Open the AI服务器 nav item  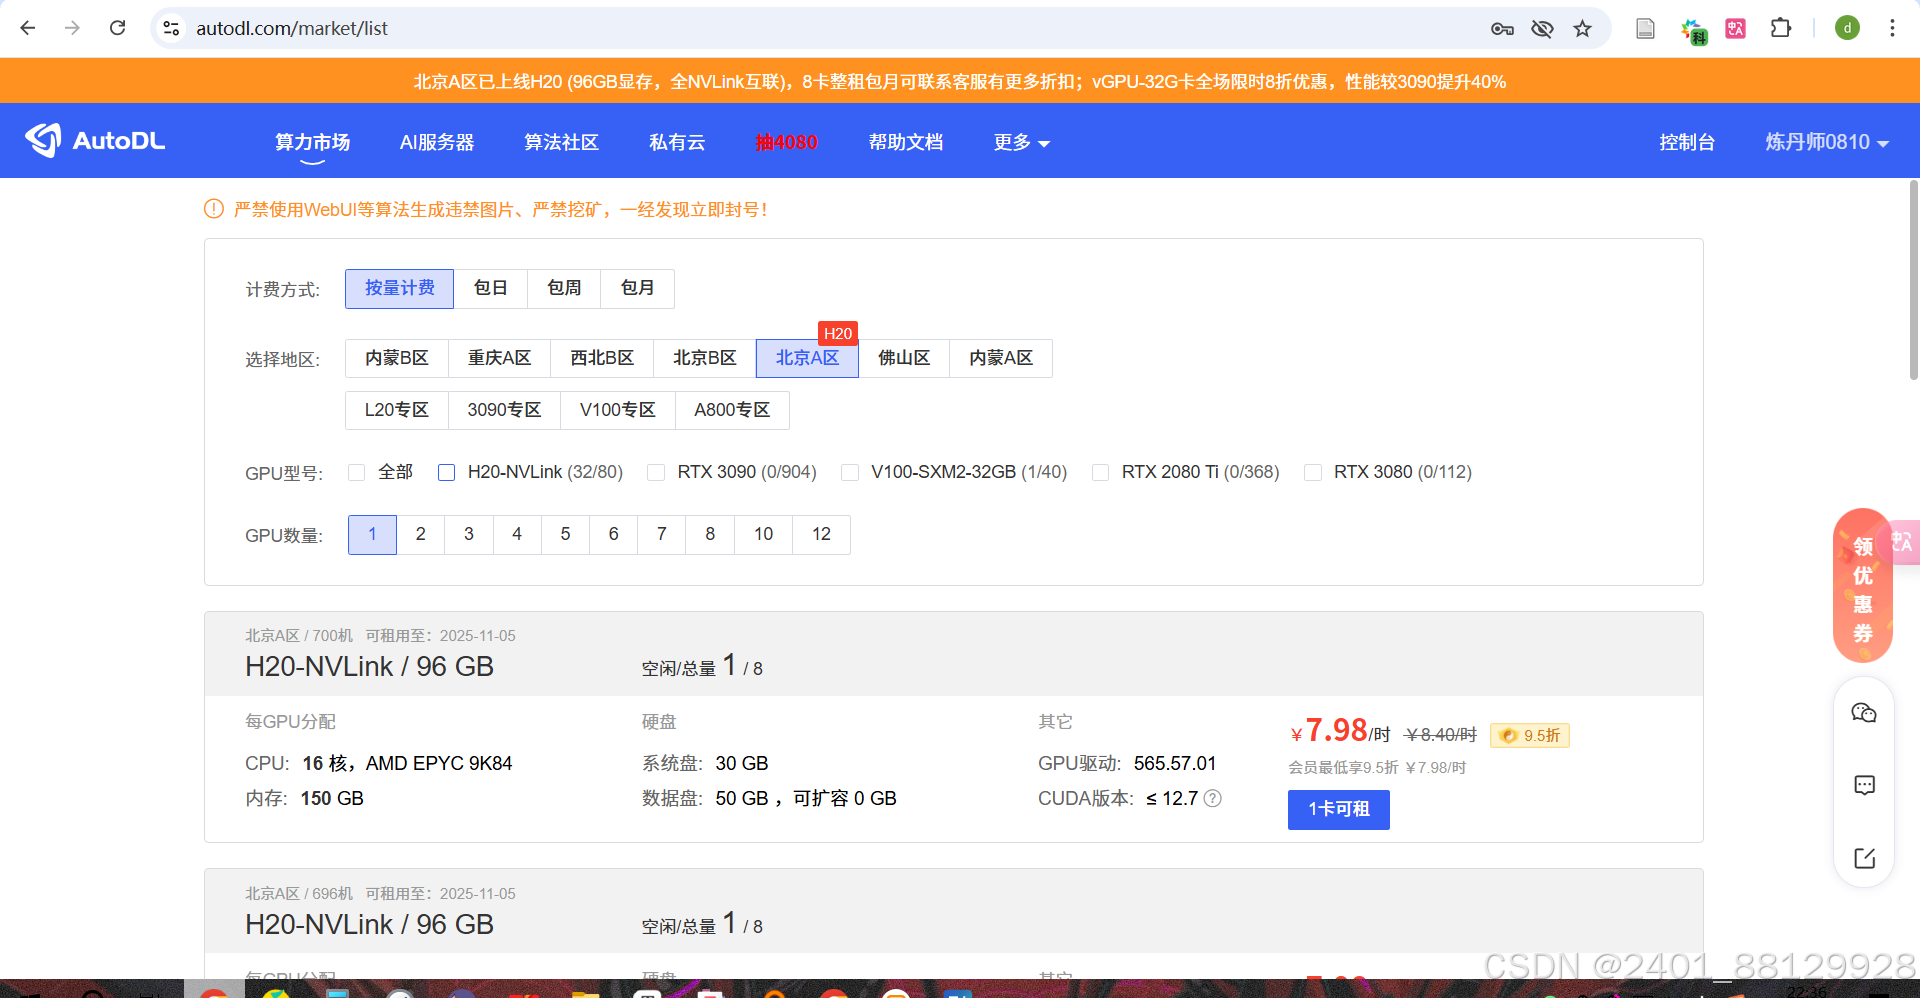[x=437, y=142]
